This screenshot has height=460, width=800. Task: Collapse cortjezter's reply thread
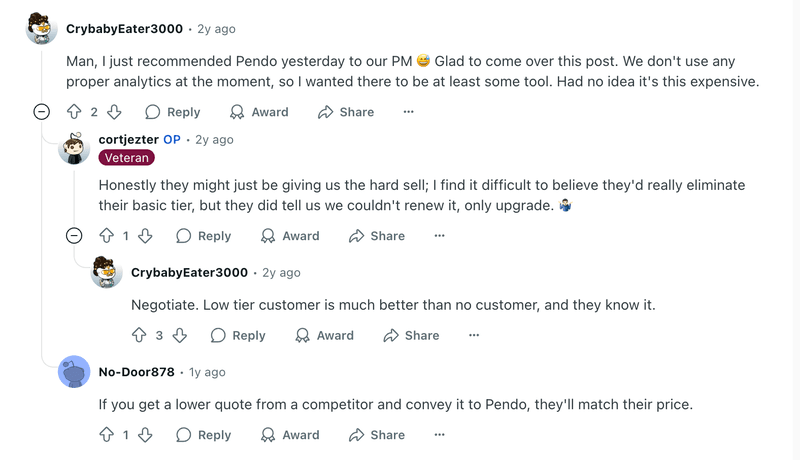click(x=73, y=236)
